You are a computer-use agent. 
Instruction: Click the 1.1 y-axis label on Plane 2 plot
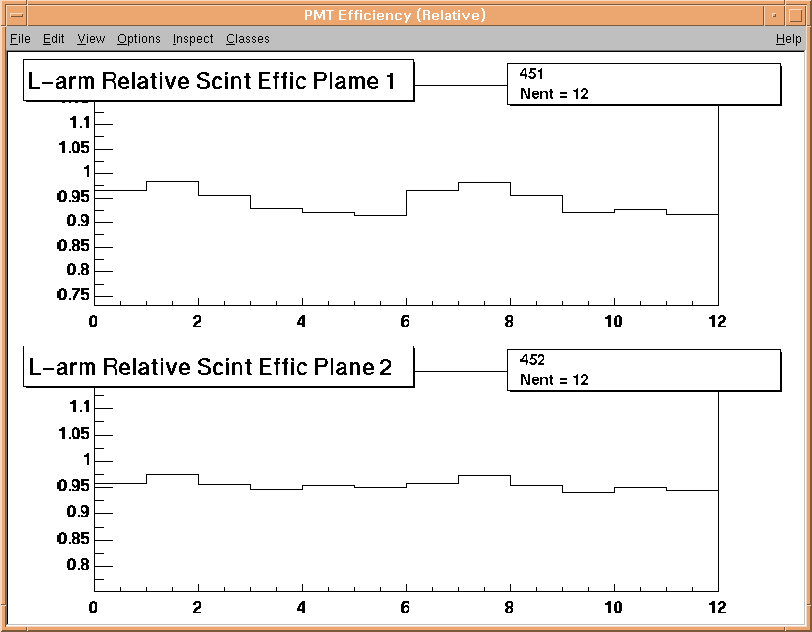pos(80,407)
